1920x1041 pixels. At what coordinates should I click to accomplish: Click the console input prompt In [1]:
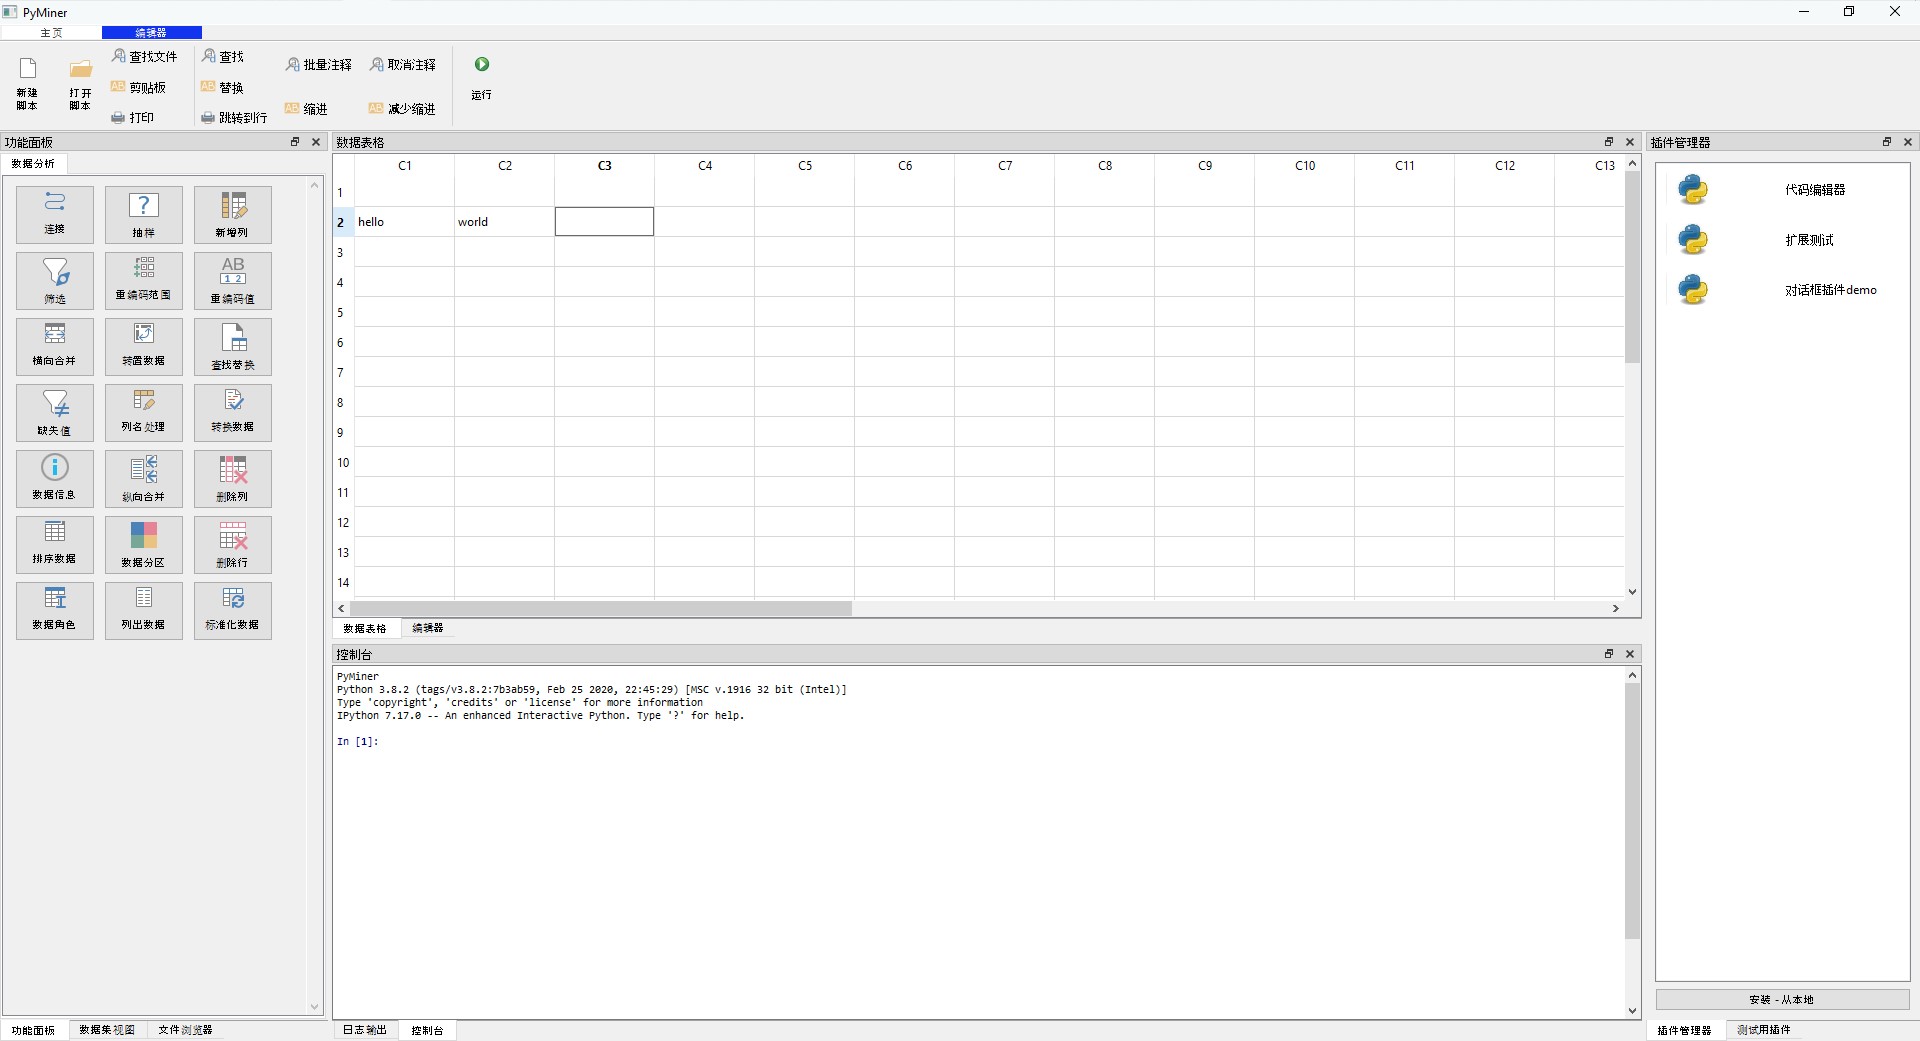[x=358, y=741]
